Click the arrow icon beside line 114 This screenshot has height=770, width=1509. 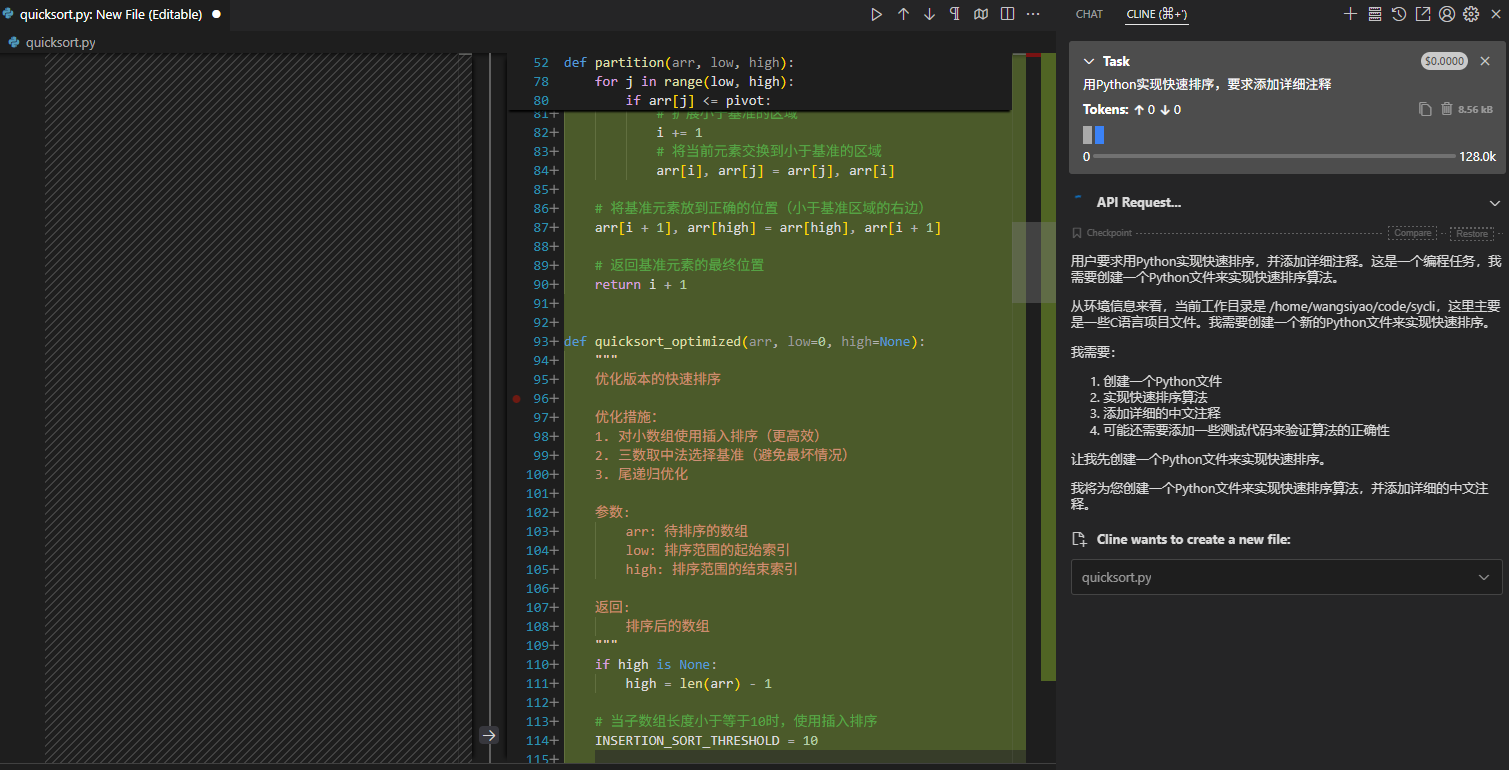(488, 735)
